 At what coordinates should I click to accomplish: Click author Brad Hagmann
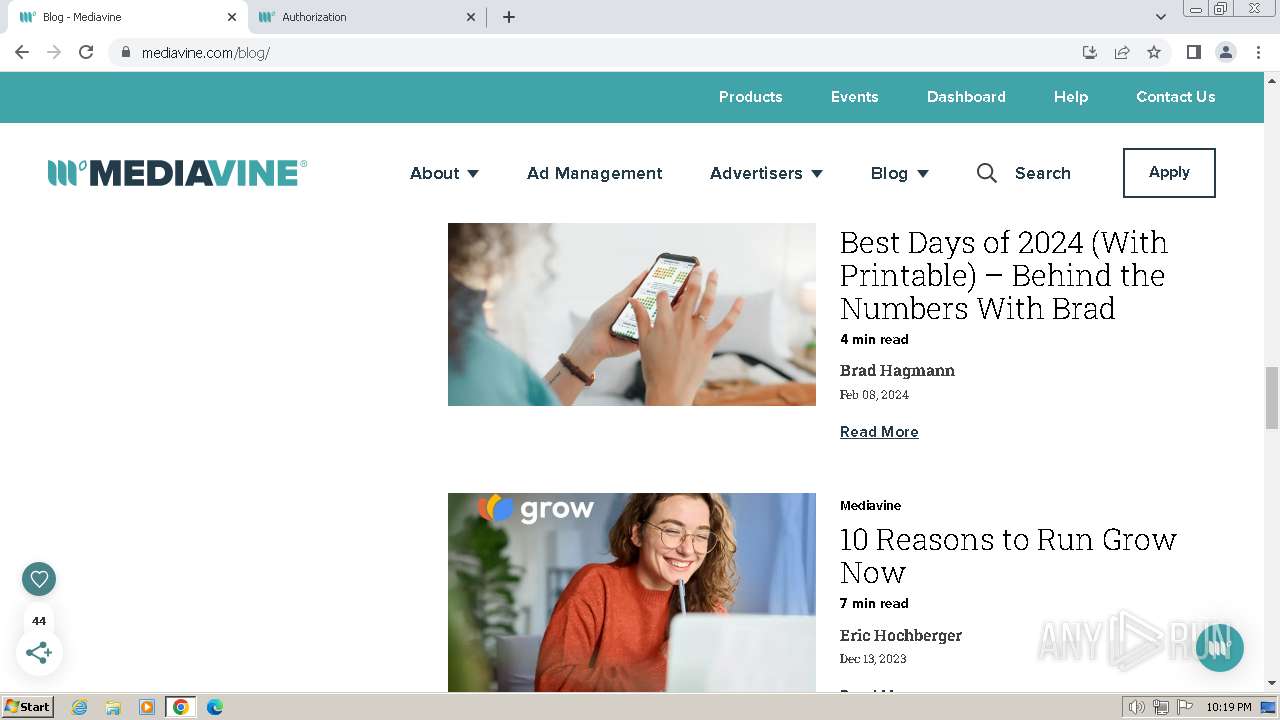(x=897, y=370)
